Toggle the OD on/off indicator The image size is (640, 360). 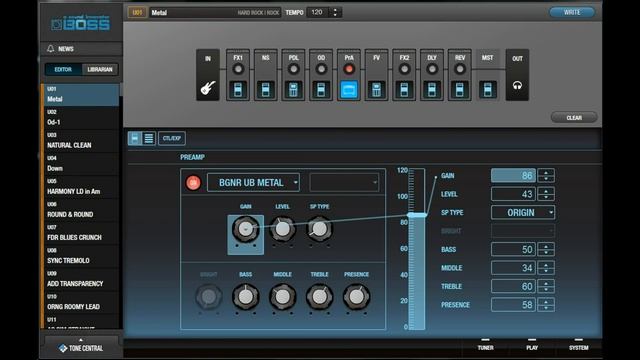[x=321, y=69]
